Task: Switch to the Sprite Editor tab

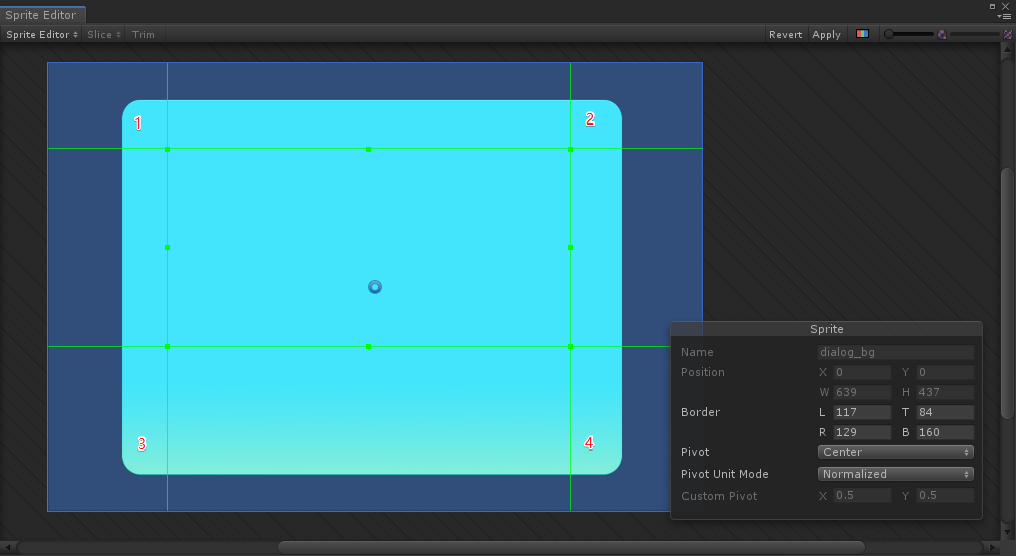Action: 41,14
